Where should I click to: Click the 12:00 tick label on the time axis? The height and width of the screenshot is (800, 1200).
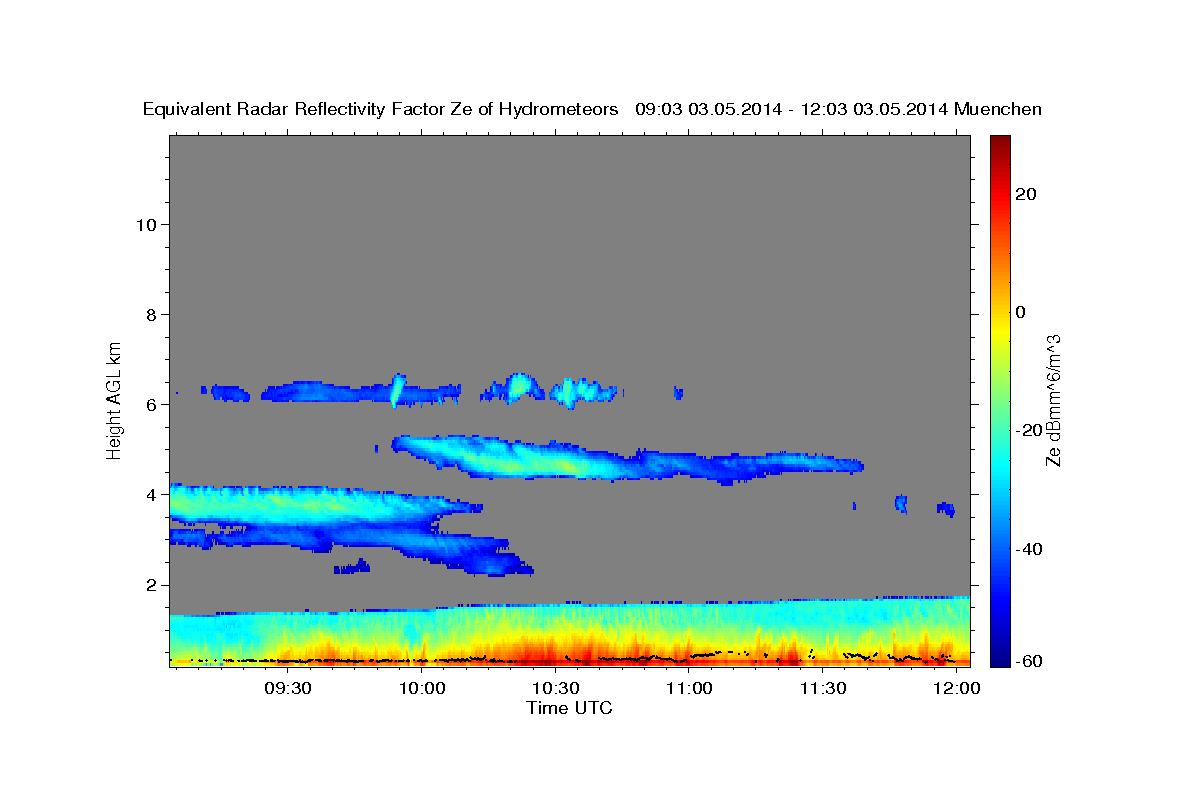[x=956, y=689]
